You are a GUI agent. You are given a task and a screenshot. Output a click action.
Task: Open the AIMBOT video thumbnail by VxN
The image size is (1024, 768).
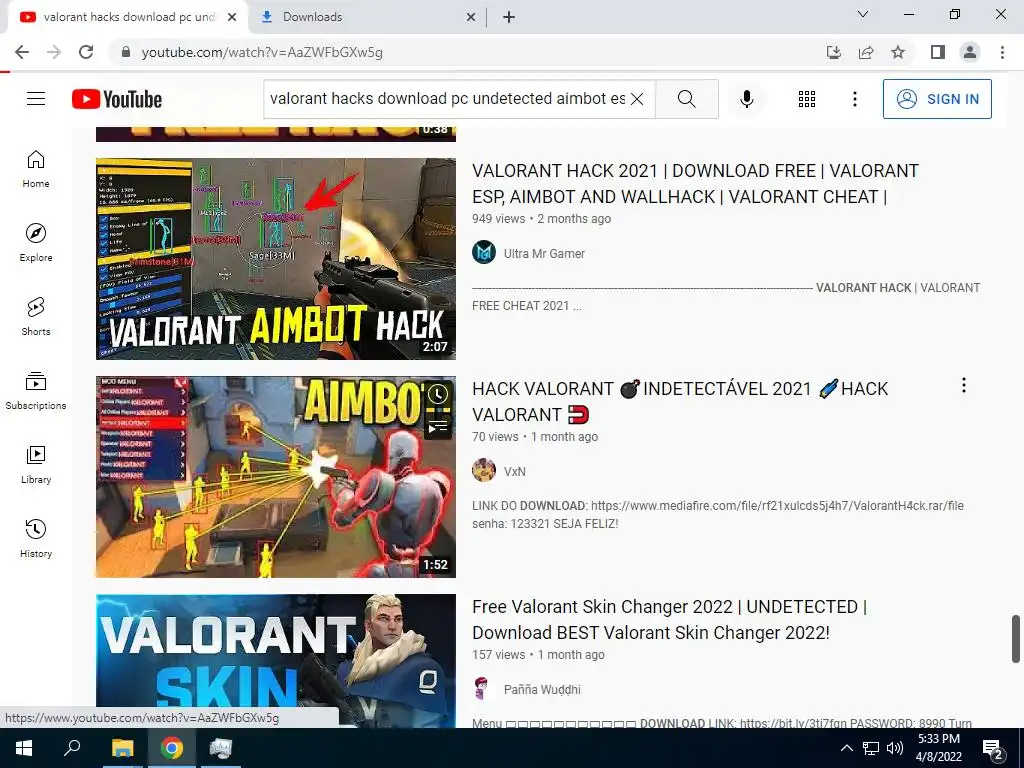pos(276,477)
